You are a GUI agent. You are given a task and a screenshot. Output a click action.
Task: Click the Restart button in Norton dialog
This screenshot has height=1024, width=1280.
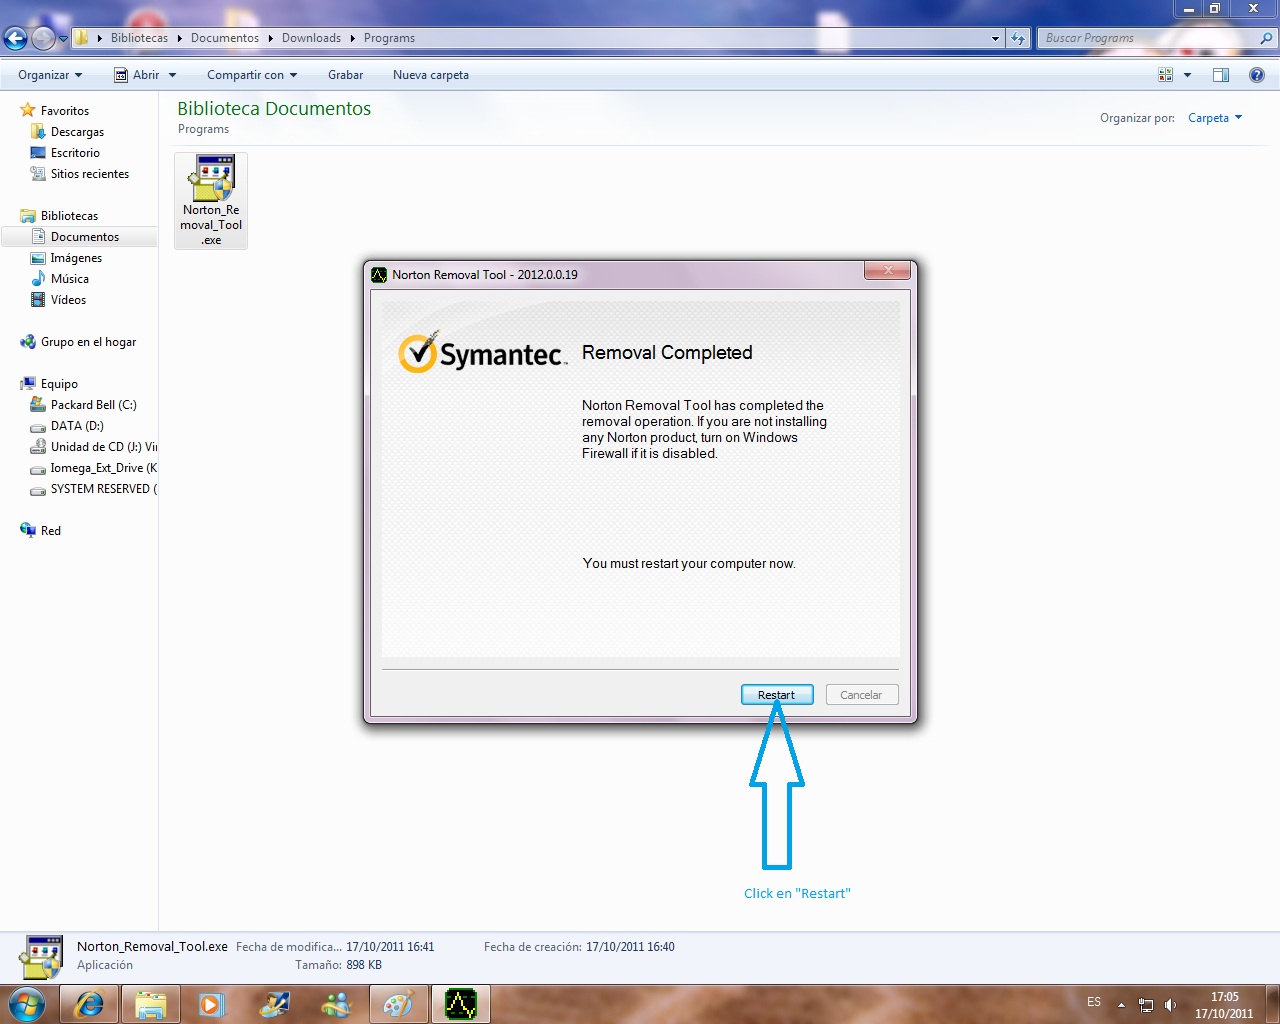(777, 695)
